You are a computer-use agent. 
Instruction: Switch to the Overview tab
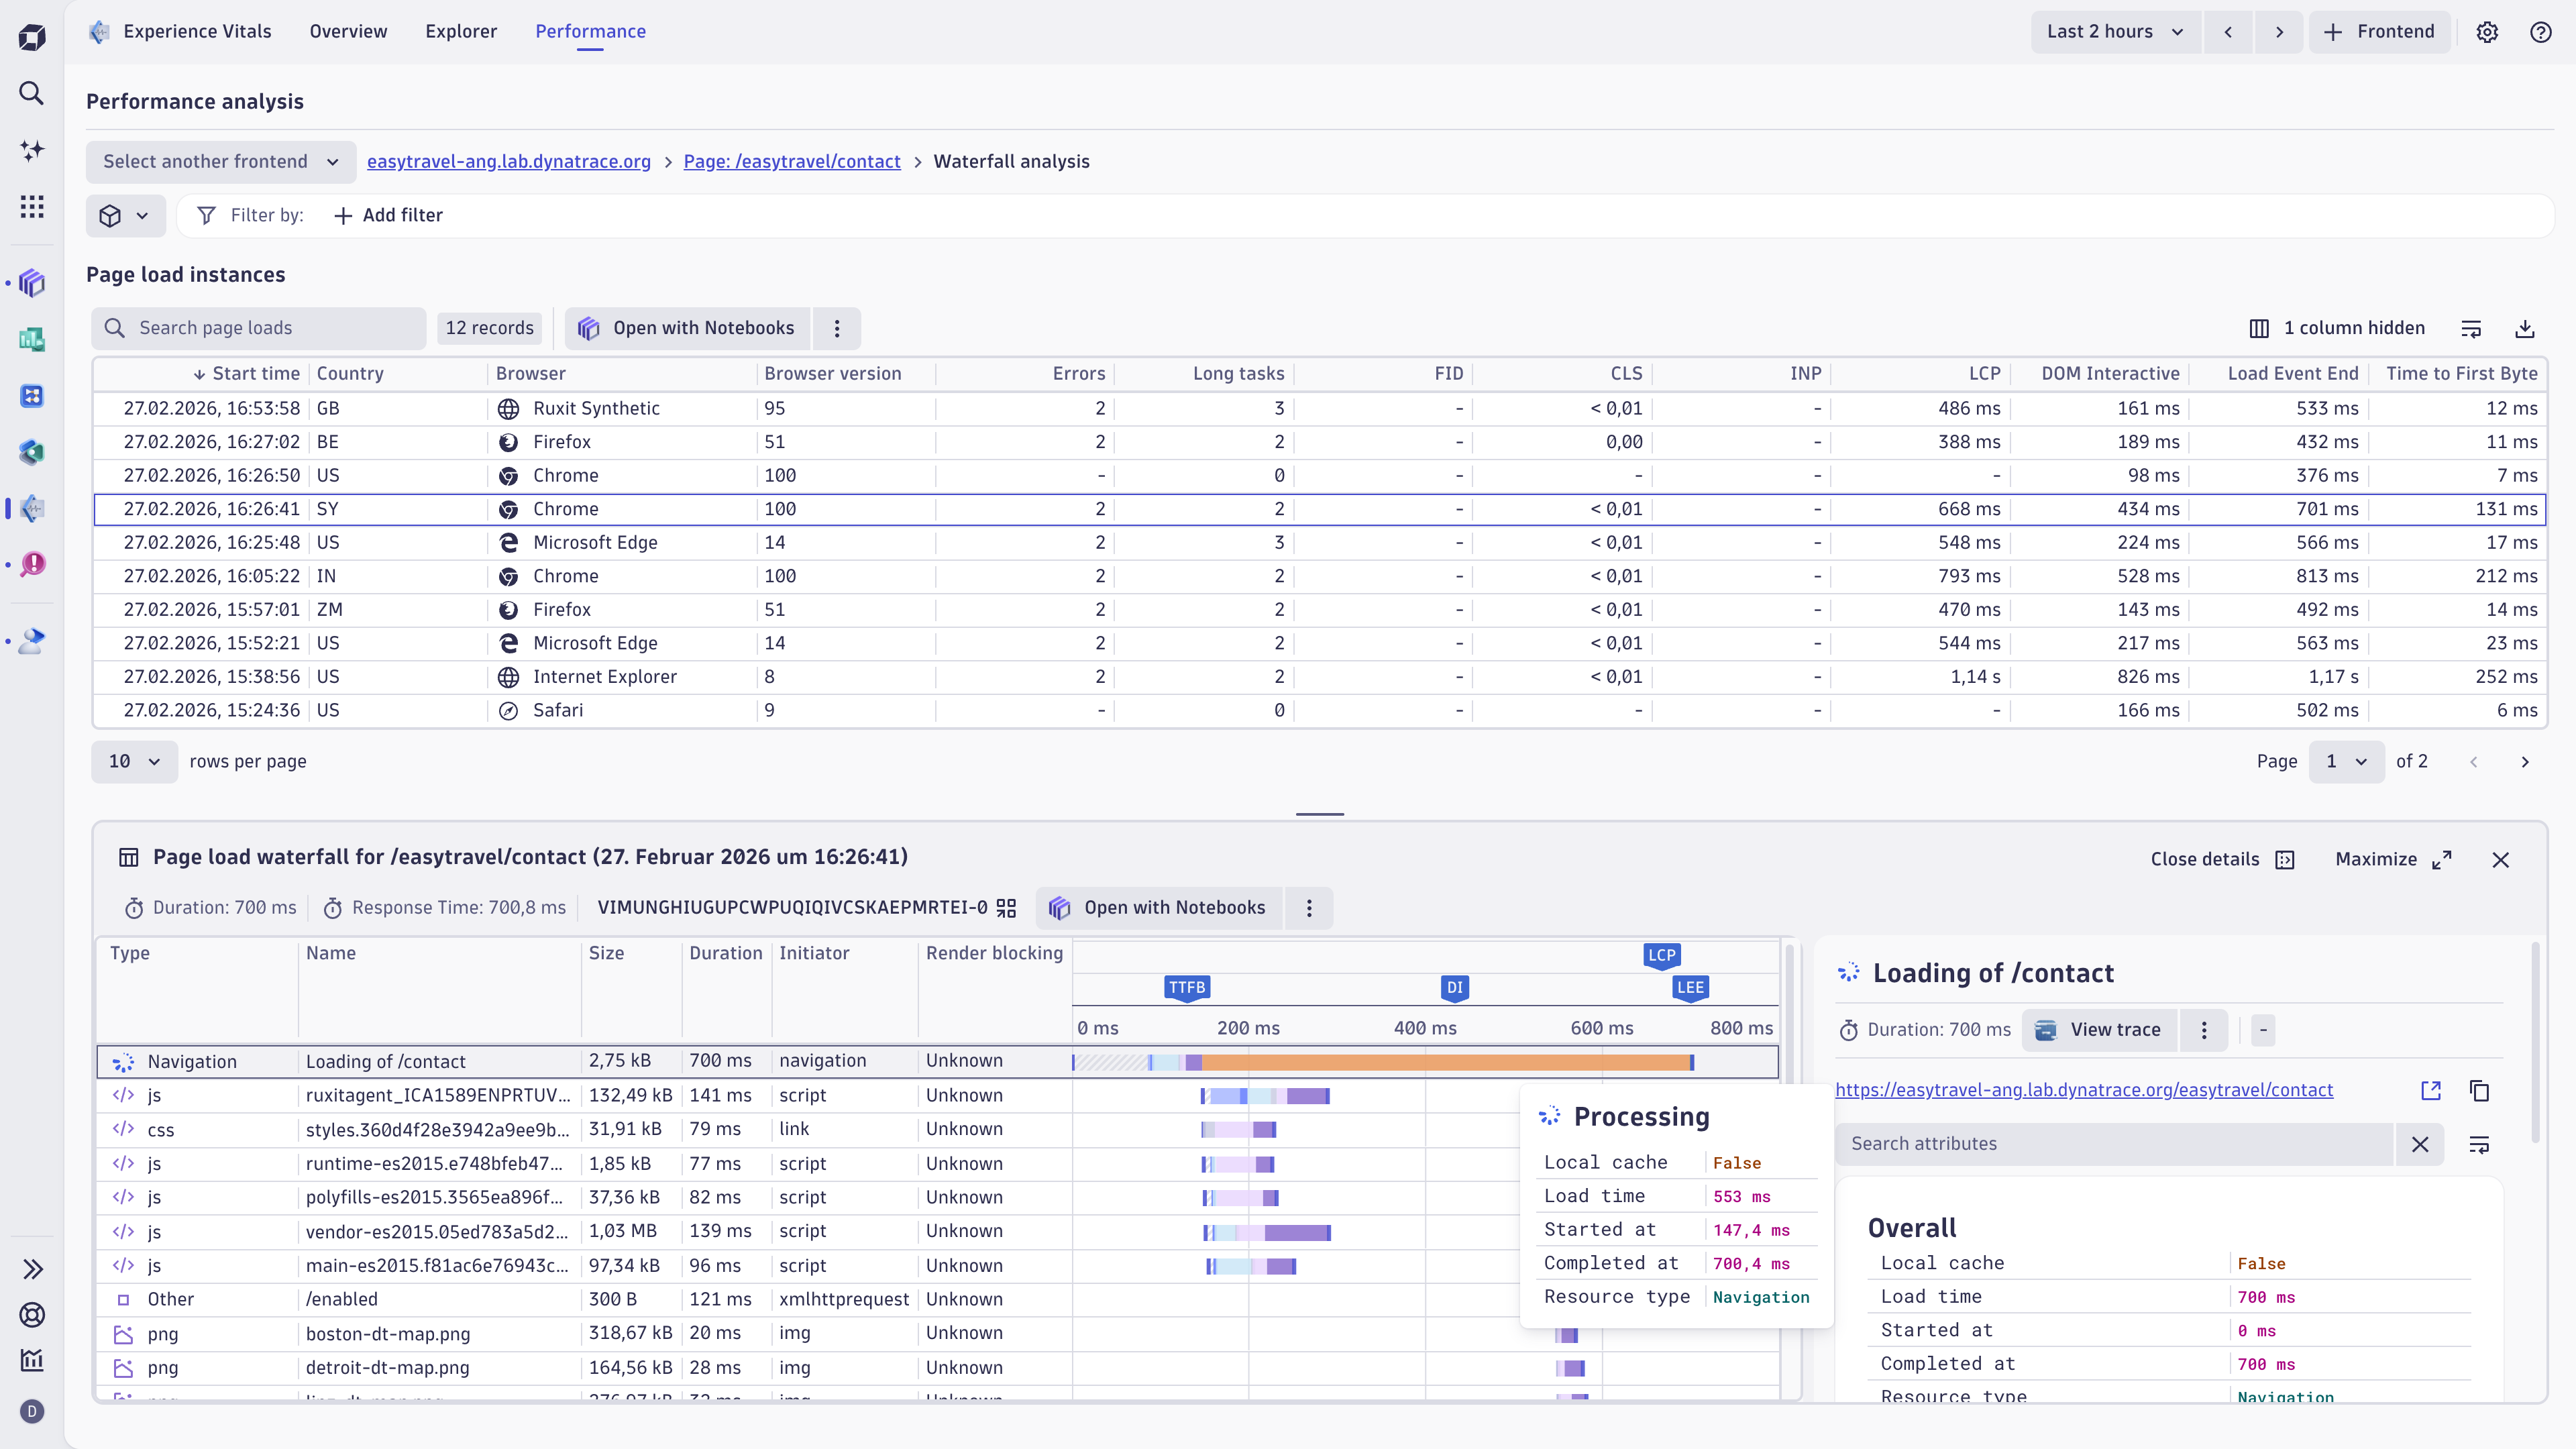point(348,32)
